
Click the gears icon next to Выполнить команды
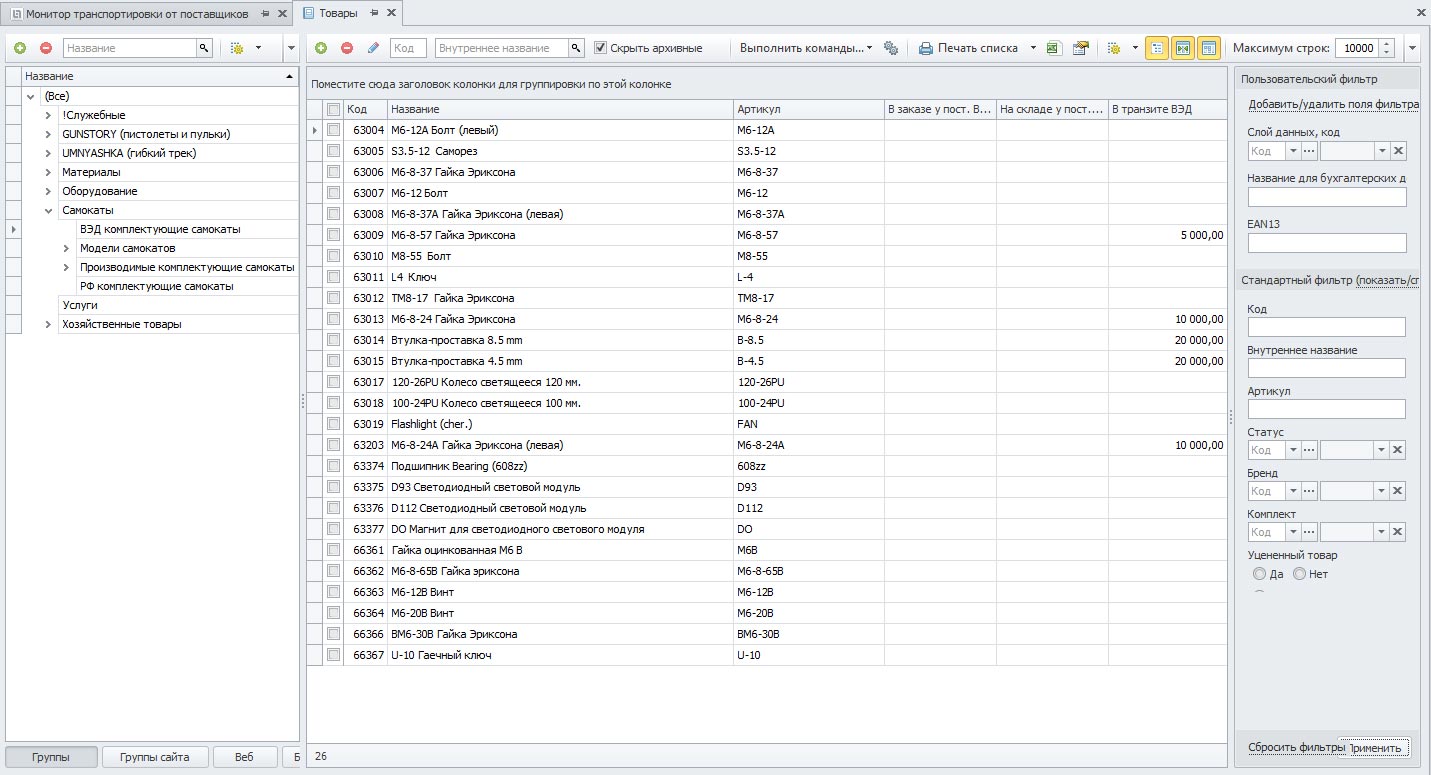(x=891, y=48)
